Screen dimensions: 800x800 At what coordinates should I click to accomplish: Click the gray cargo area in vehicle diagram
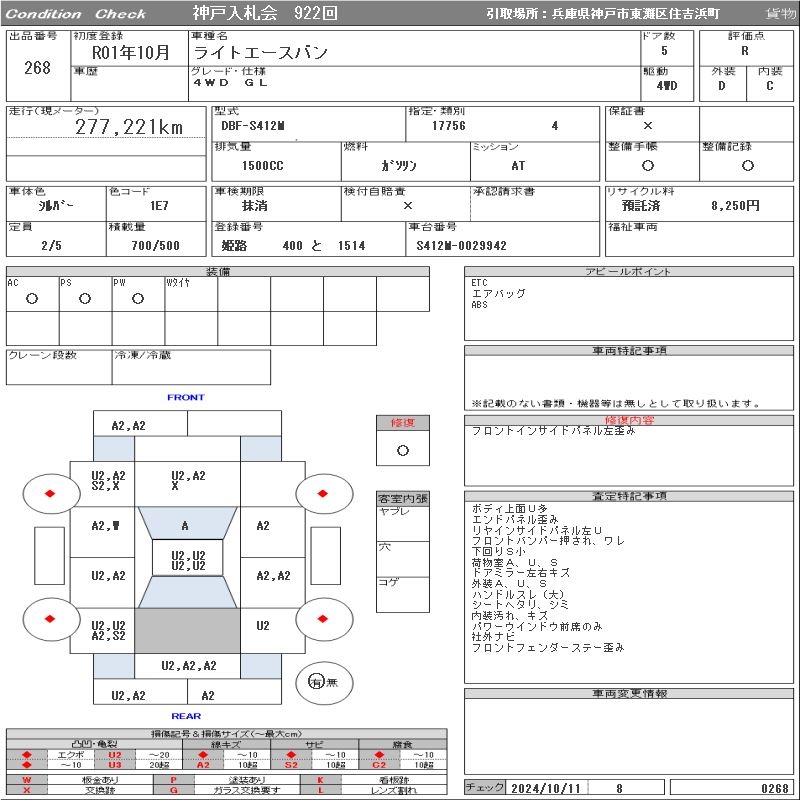point(187,631)
